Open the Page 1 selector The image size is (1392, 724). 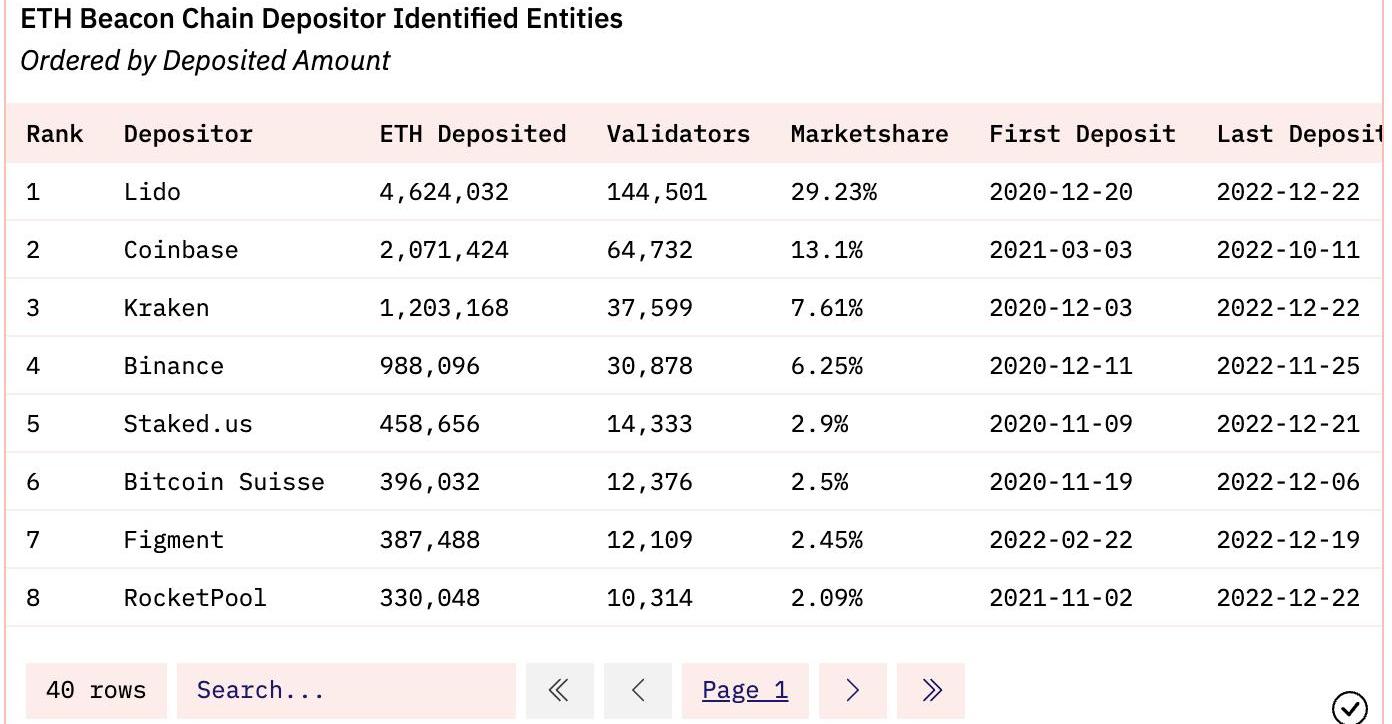(x=745, y=690)
